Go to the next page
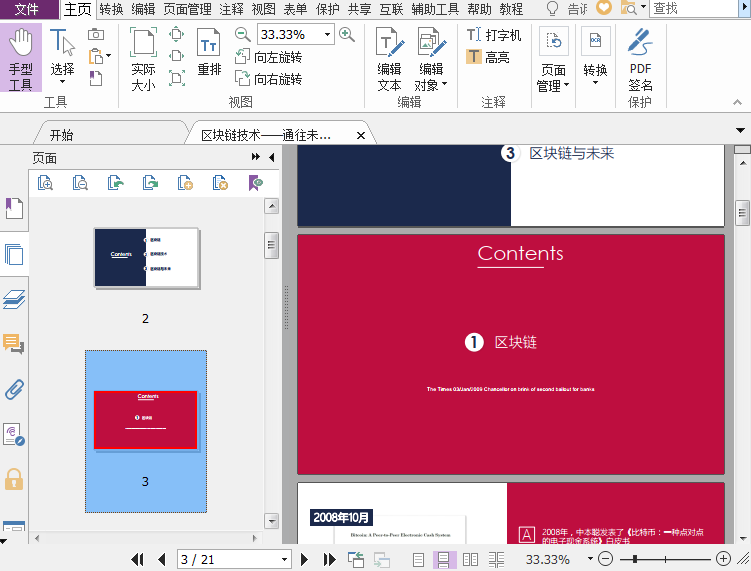Viewport: 751px width, 571px height. click(304, 559)
